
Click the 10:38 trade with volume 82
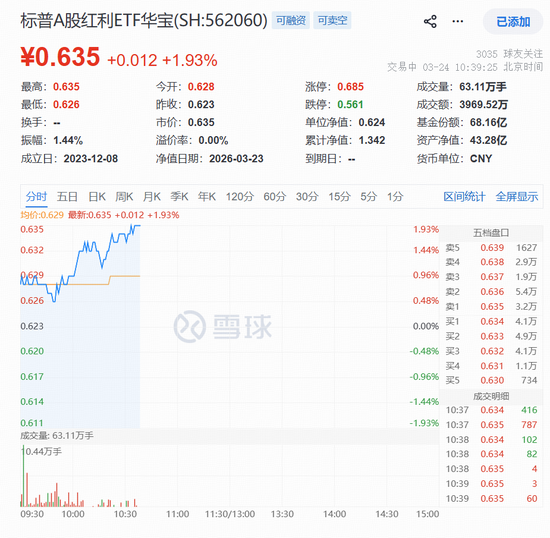(491, 454)
